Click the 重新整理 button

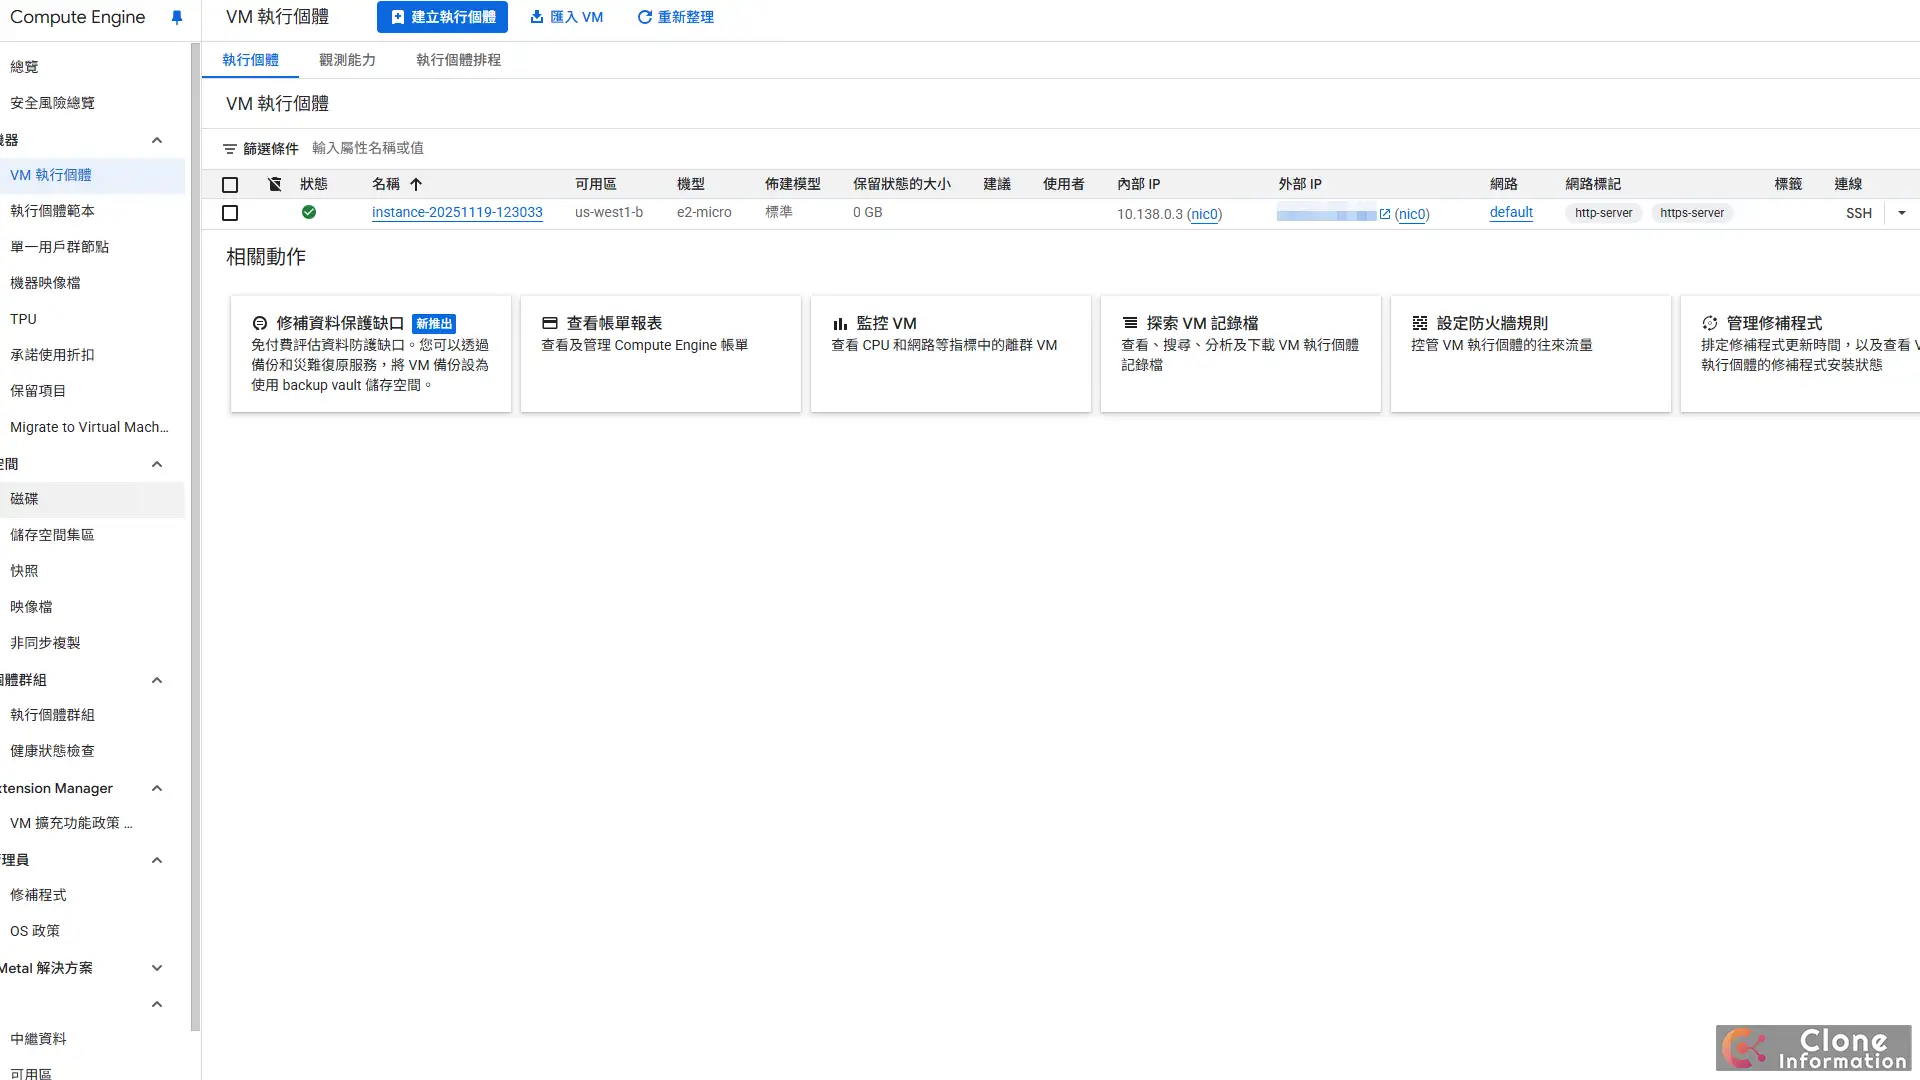[676, 17]
